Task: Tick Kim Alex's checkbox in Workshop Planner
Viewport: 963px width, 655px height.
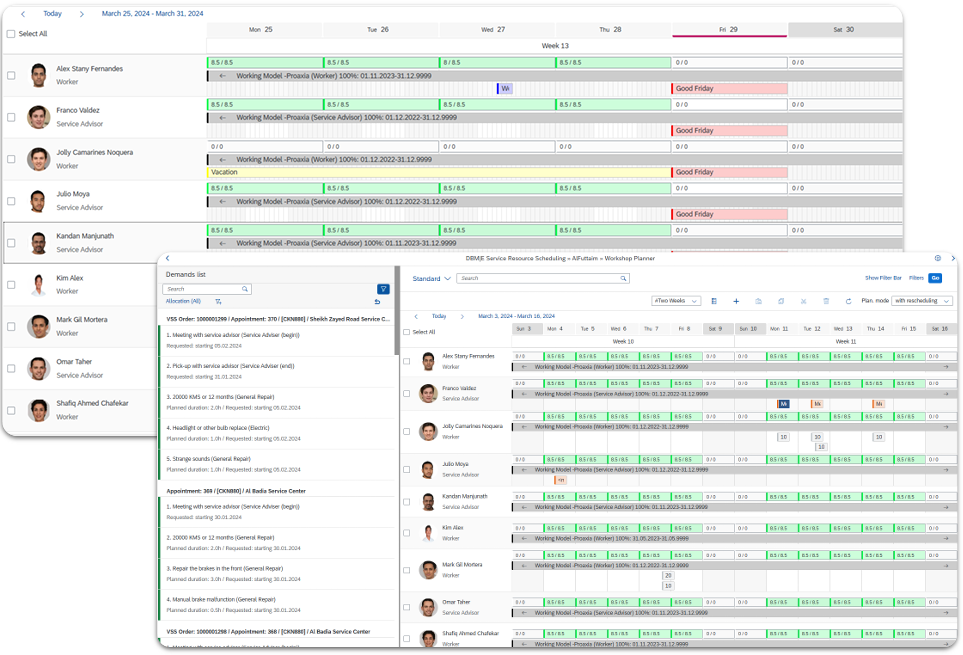Action: click(407, 533)
